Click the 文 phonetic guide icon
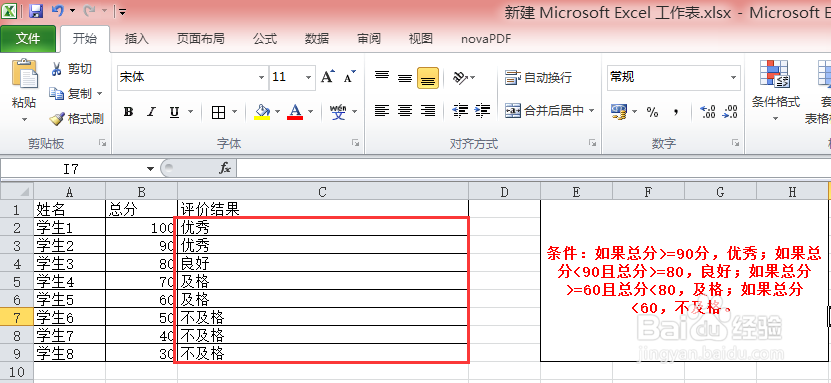 point(338,112)
